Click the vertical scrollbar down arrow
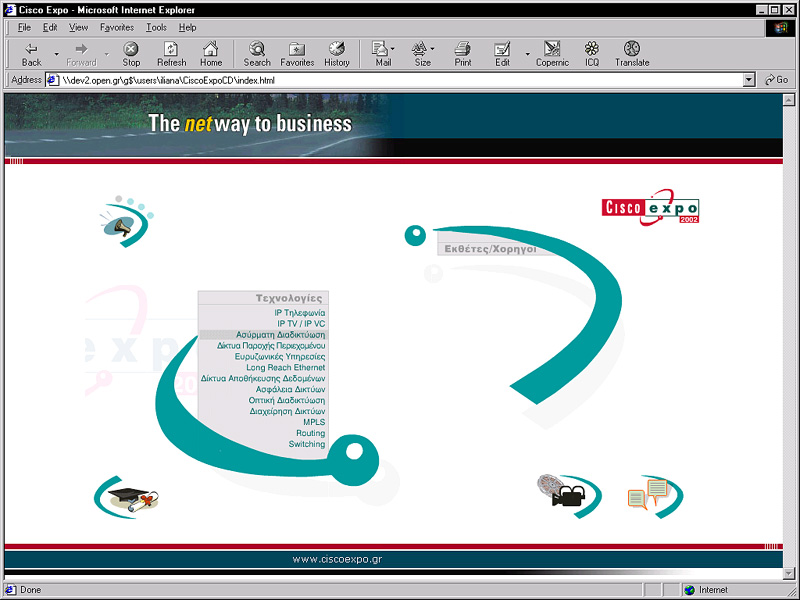800x600 pixels. 789,573
